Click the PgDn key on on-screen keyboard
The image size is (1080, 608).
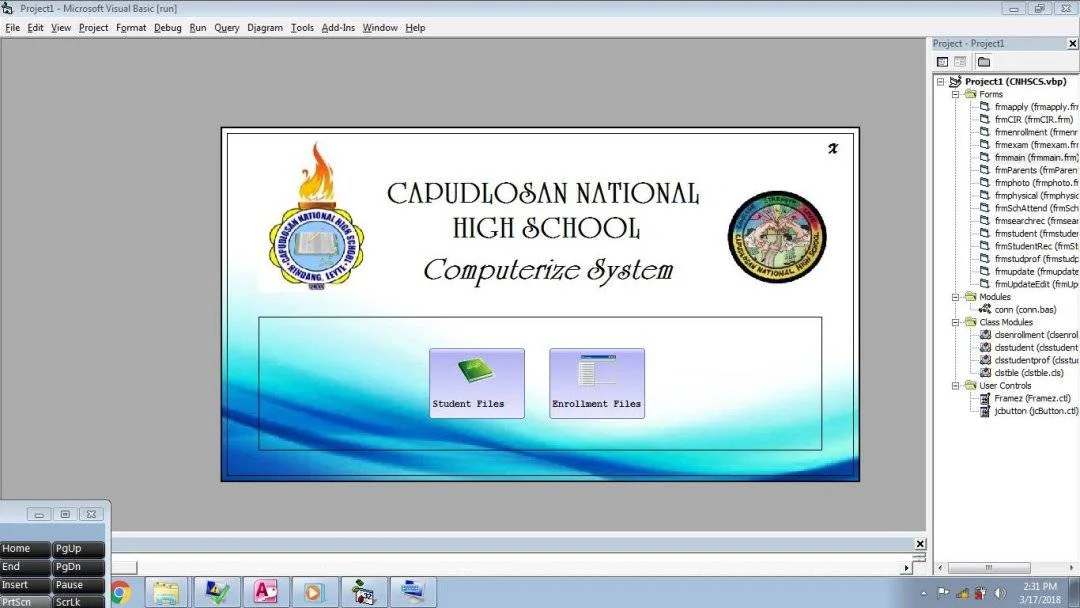click(x=79, y=567)
